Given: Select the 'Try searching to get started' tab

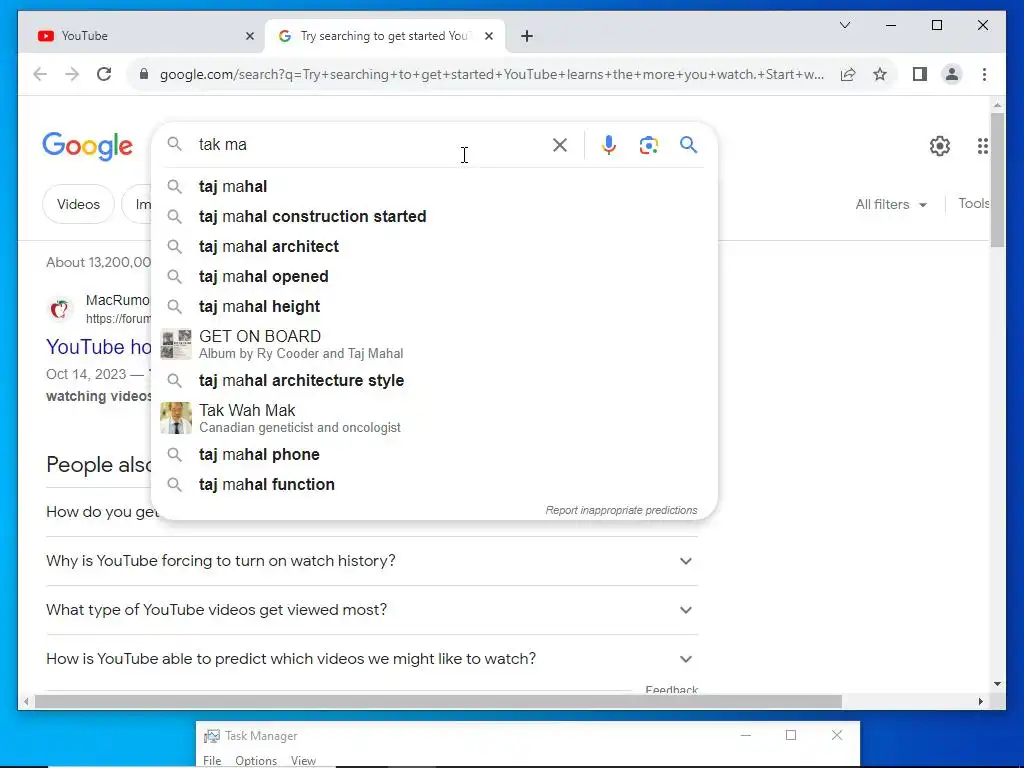Looking at the screenshot, I should coord(383,36).
